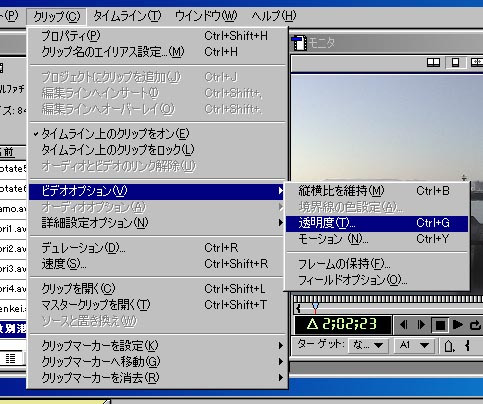Select フィールドオプション(O) in submenu
The width and height of the screenshot is (483, 404).
click(x=377, y=280)
